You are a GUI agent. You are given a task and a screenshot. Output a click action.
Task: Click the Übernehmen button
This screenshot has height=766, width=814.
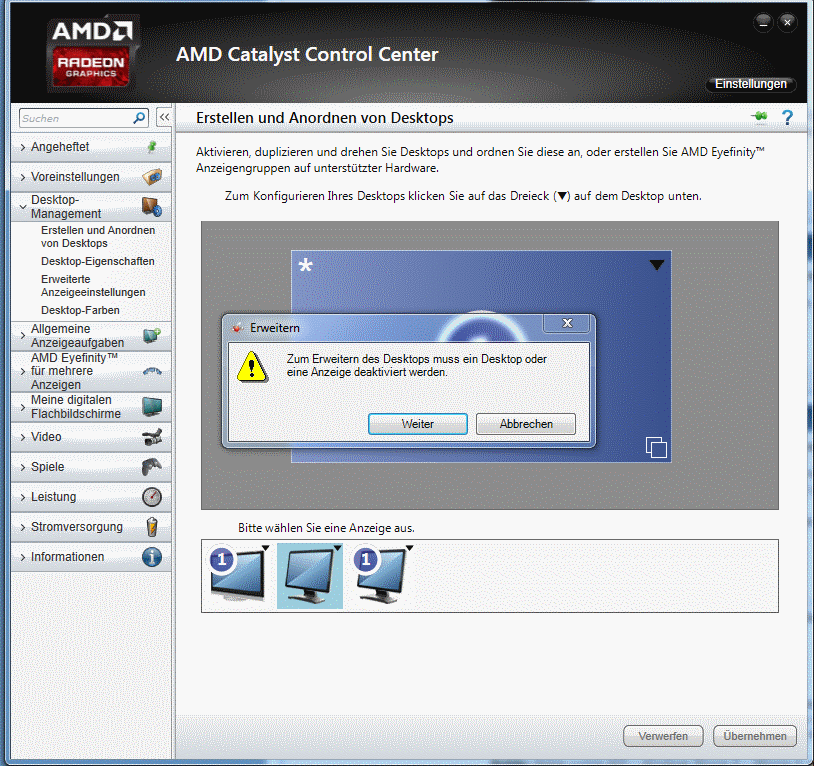pos(755,736)
